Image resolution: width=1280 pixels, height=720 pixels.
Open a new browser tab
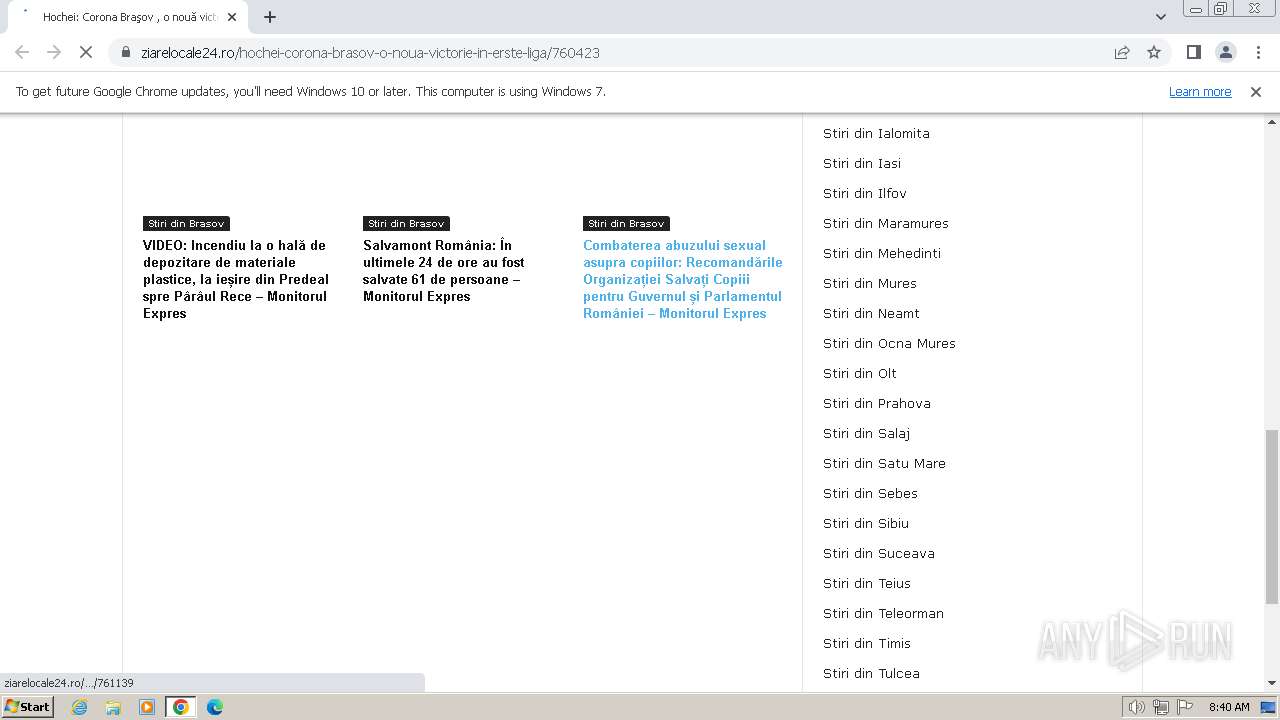click(269, 17)
